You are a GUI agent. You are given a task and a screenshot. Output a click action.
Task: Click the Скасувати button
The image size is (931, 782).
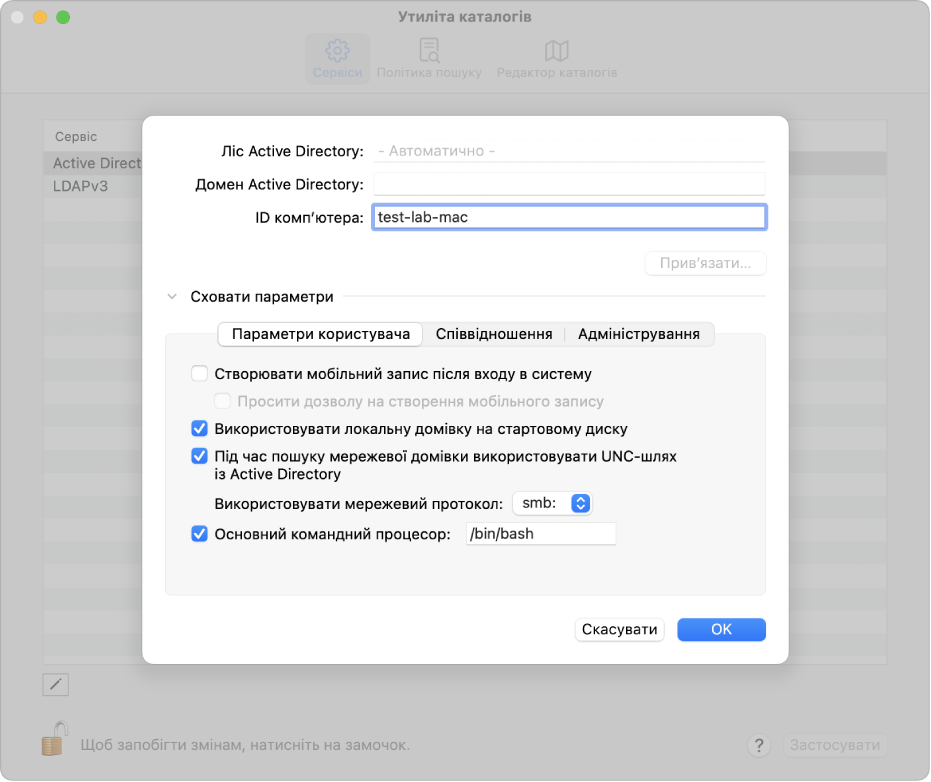(x=619, y=629)
